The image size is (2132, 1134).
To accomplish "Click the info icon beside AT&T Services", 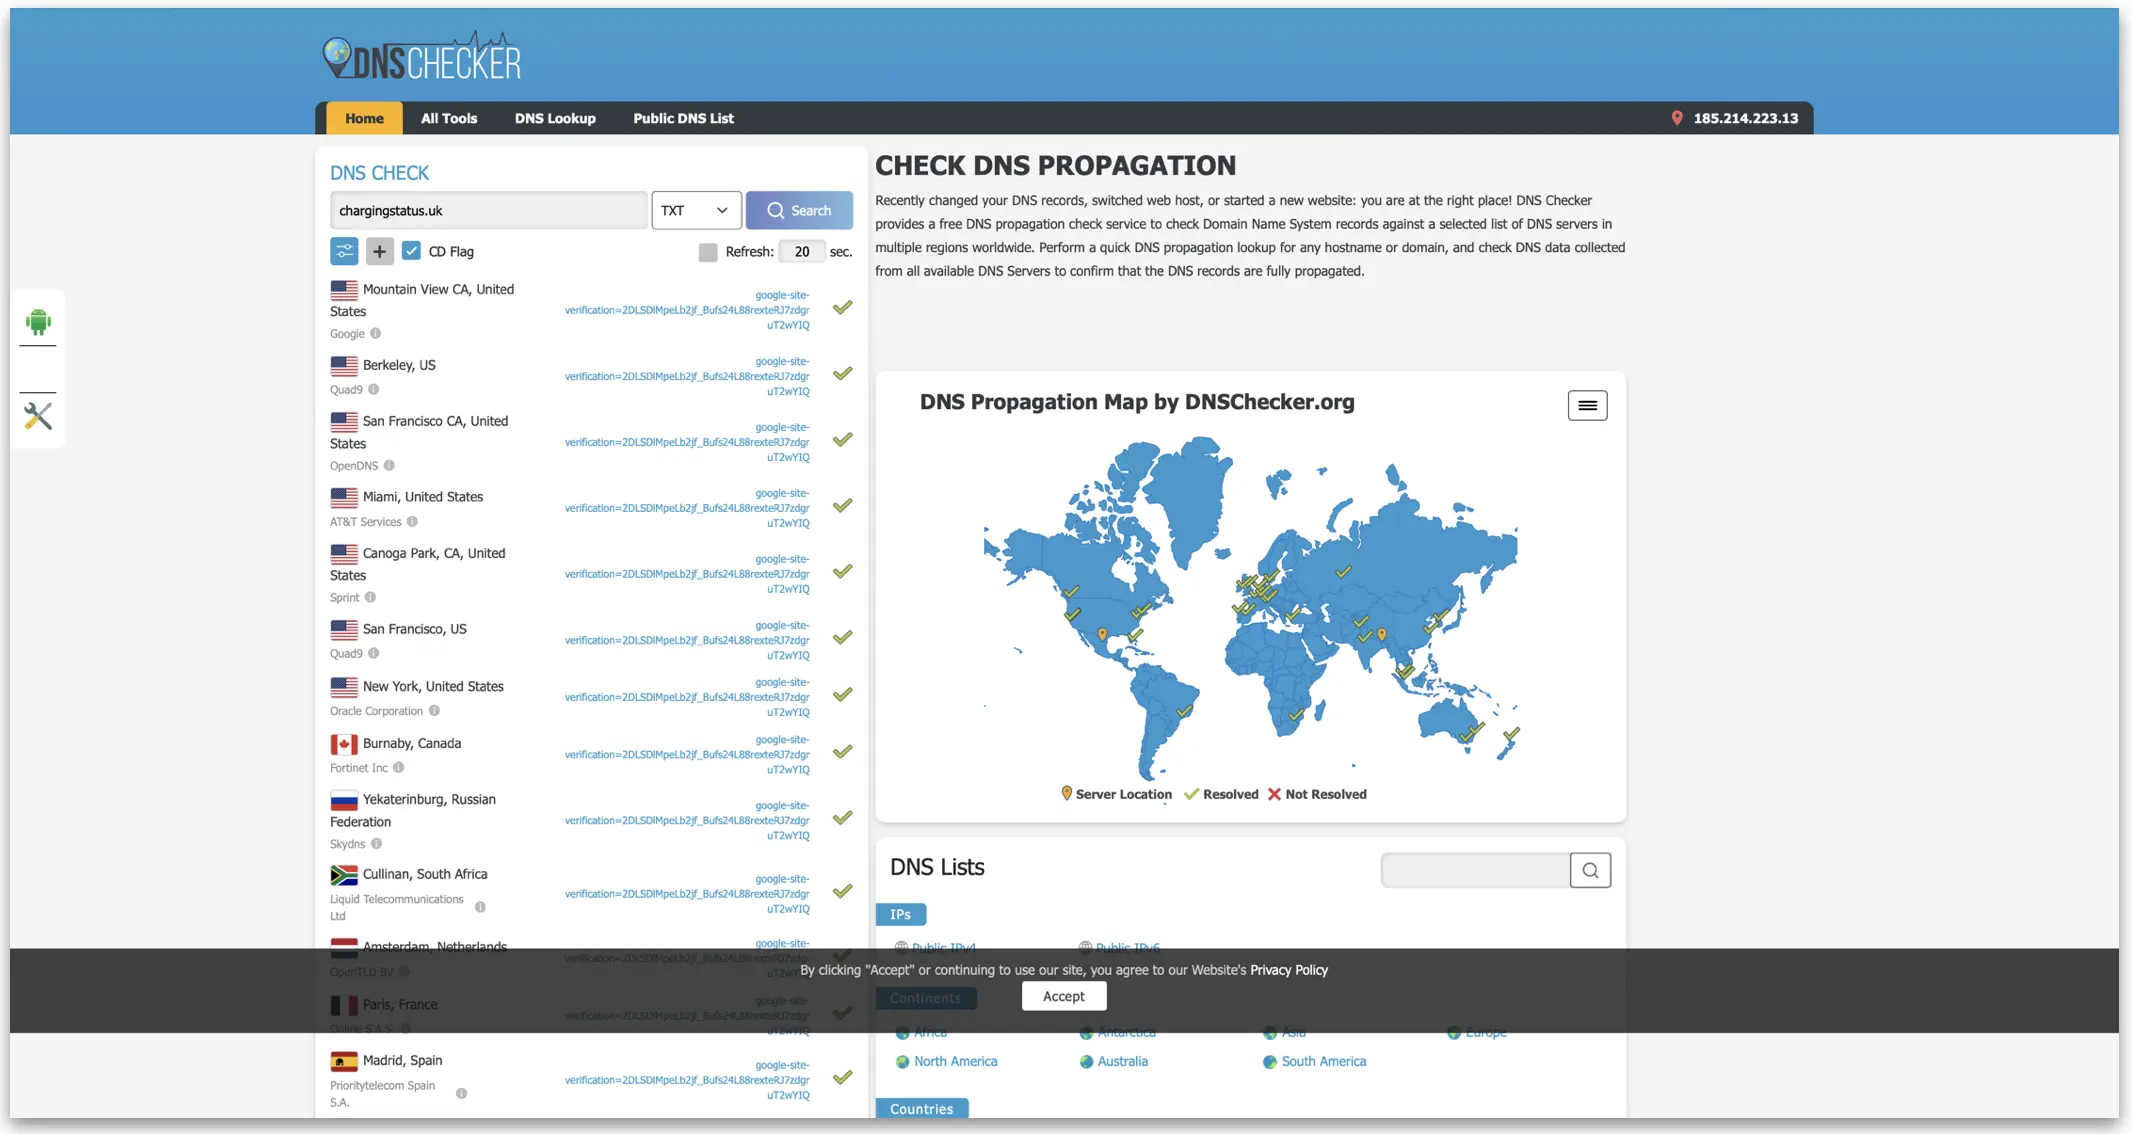I will tap(412, 522).
